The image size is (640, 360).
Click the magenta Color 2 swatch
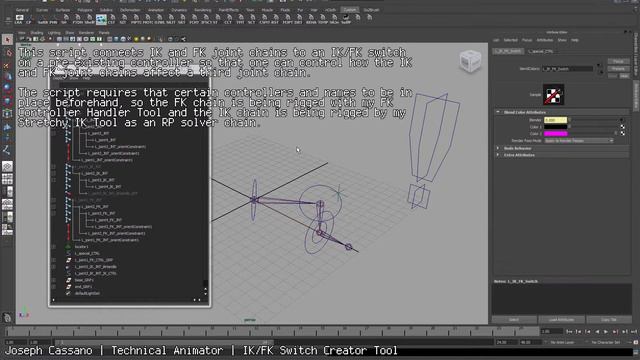tap(555, 133)
